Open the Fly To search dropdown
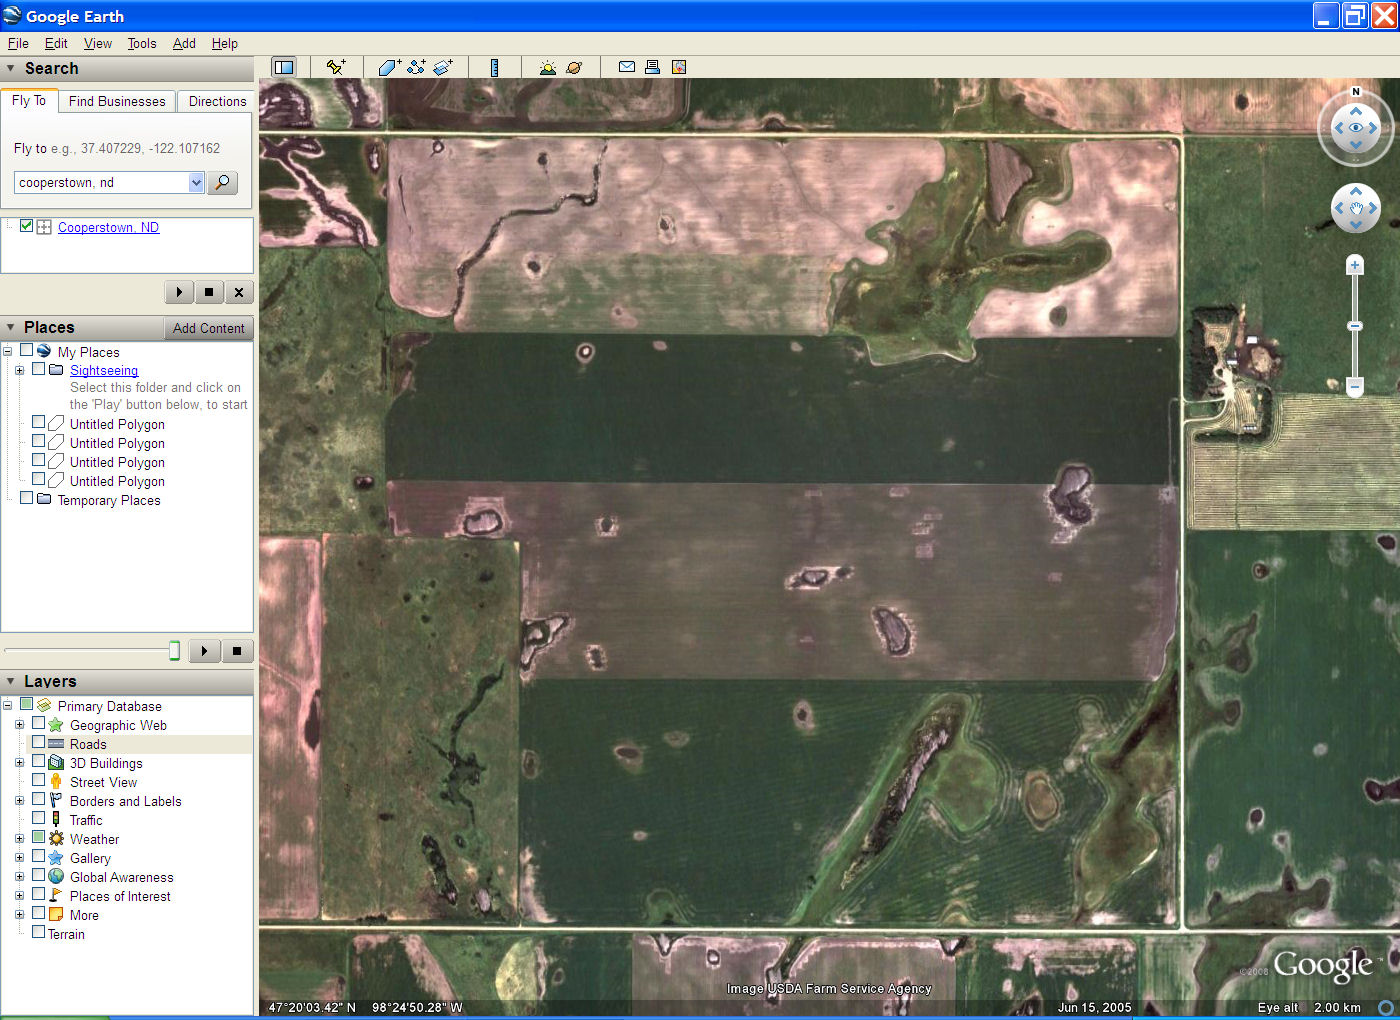This screenshot has height=1020, width=1400. point(196,182)
